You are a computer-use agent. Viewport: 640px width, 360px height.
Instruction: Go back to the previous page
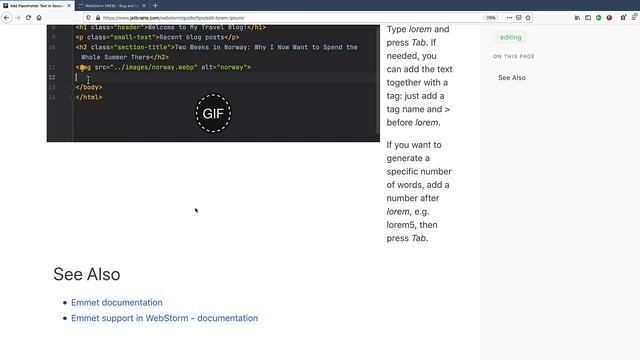(7, 18)
